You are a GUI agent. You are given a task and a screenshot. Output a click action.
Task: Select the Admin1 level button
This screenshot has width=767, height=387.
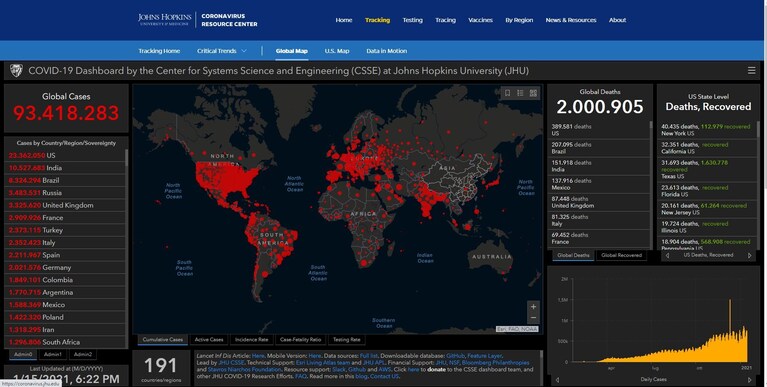(x=53, y=354)
